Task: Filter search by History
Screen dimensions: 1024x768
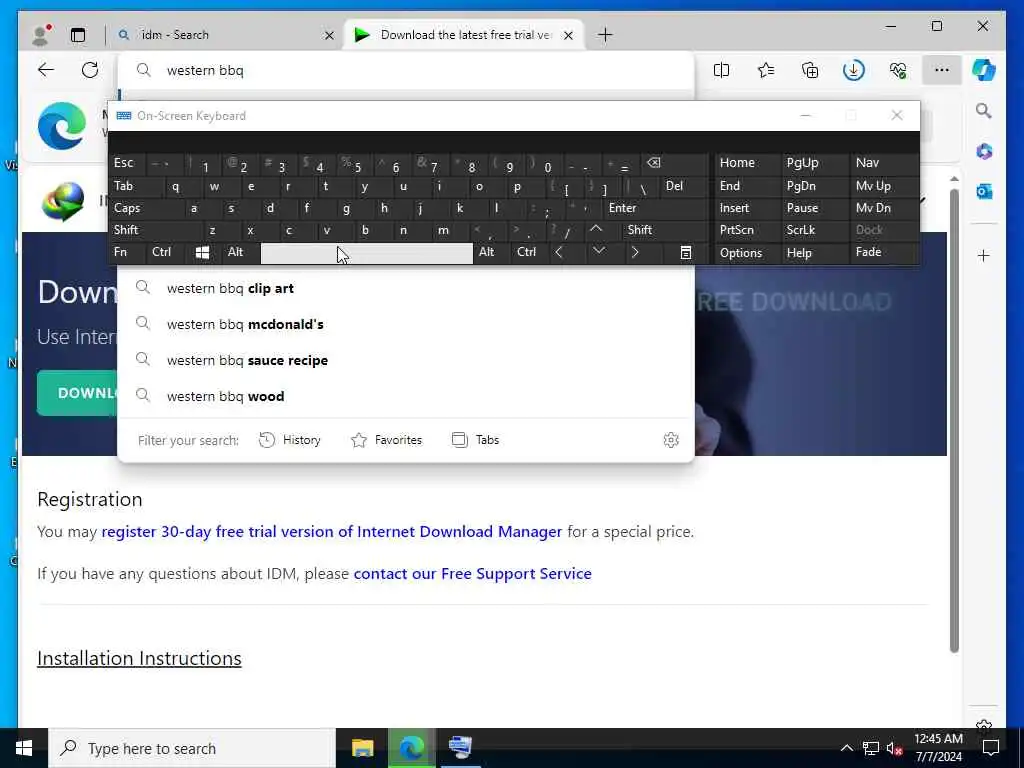Action: coord(290,440)
